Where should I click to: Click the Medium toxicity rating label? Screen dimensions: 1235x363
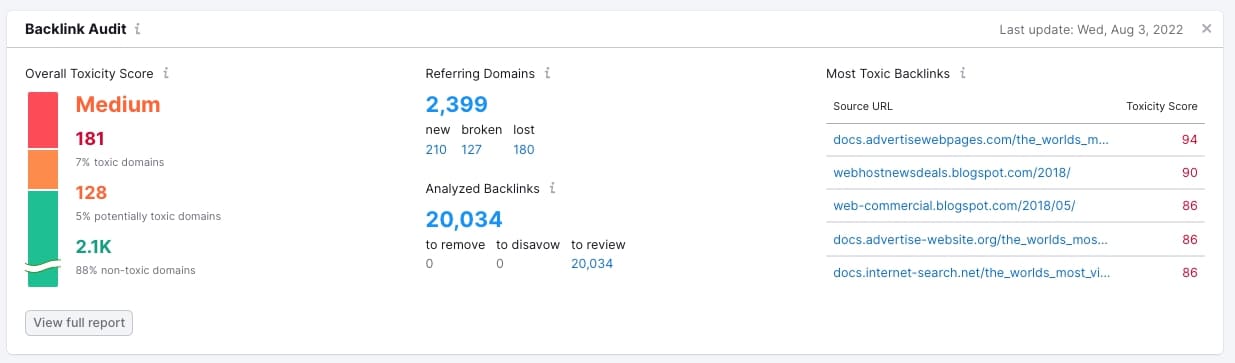[x=118, y=104]
